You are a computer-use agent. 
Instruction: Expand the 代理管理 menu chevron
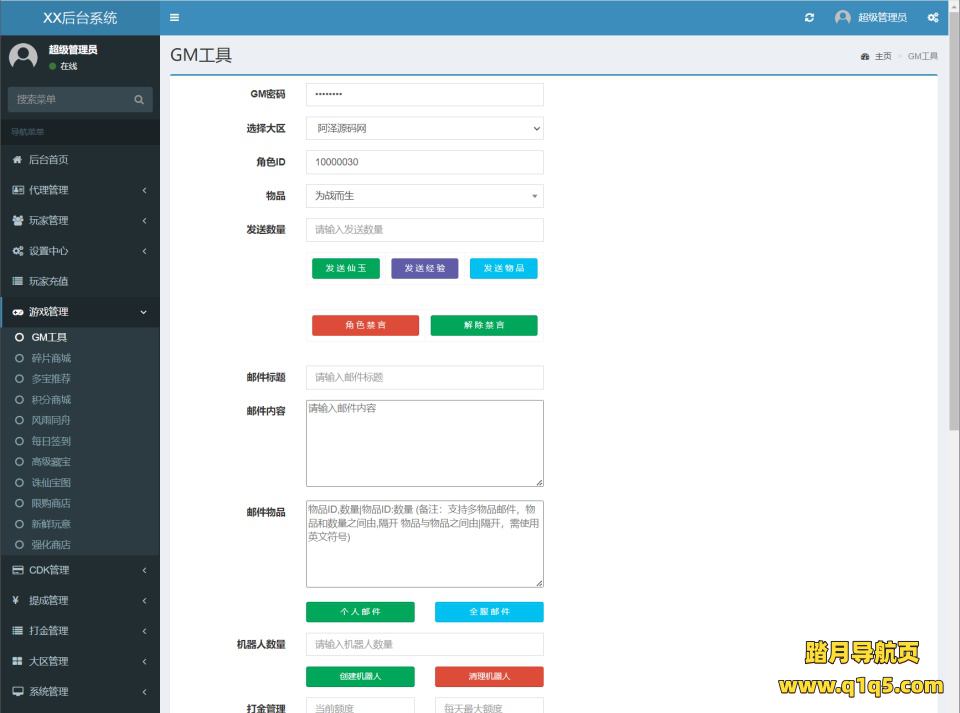pos(144,190)
